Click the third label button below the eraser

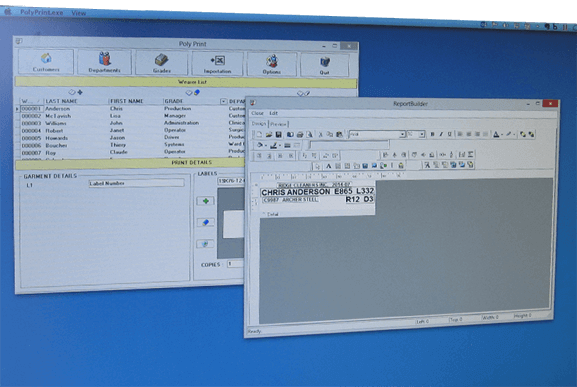pyautogui.click(x=205, y=244)
